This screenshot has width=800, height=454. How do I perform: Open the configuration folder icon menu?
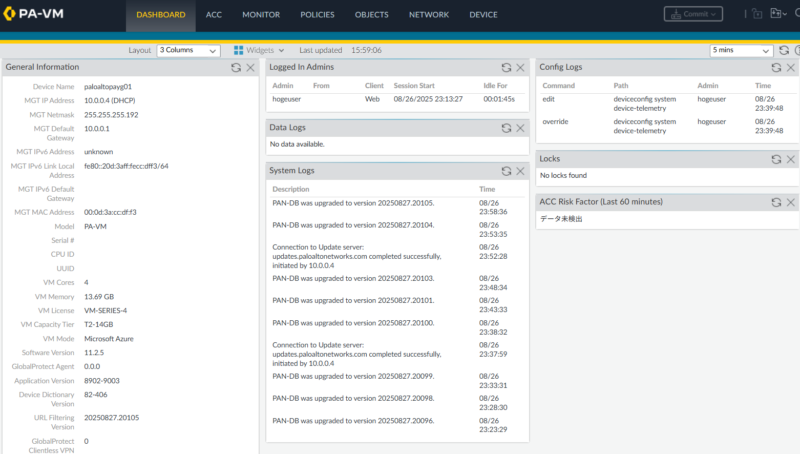[778, 14]
